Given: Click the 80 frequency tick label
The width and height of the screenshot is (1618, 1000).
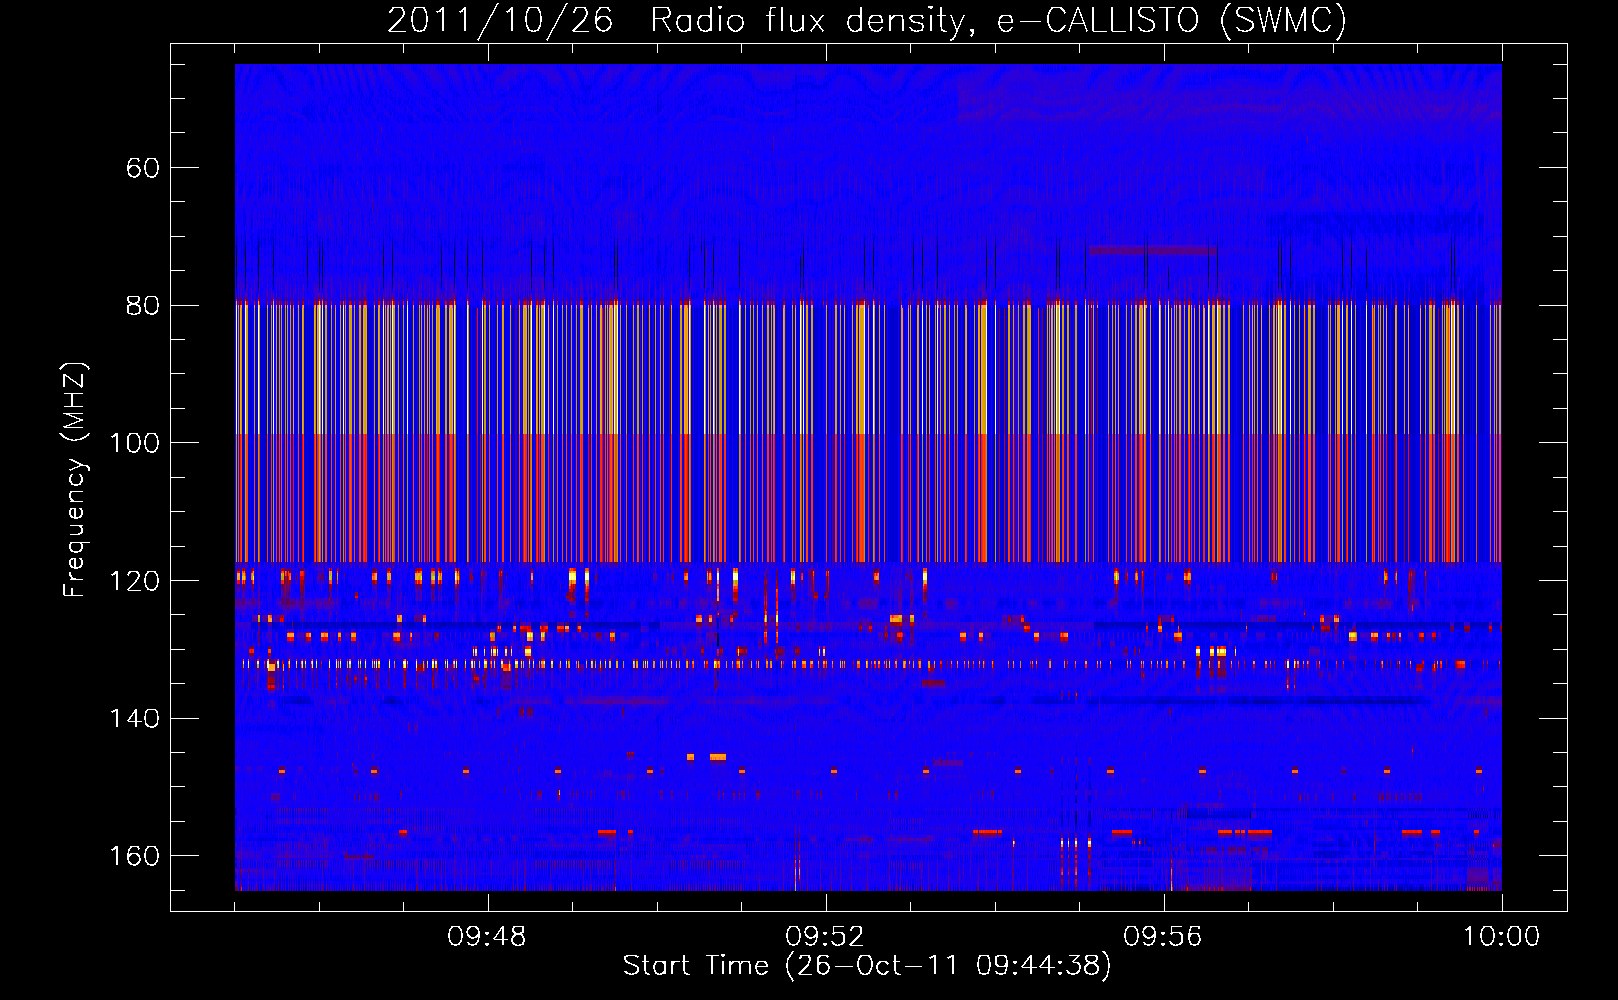Looking at the screenshot, I should pyautogui.click(x=143, y=306).
